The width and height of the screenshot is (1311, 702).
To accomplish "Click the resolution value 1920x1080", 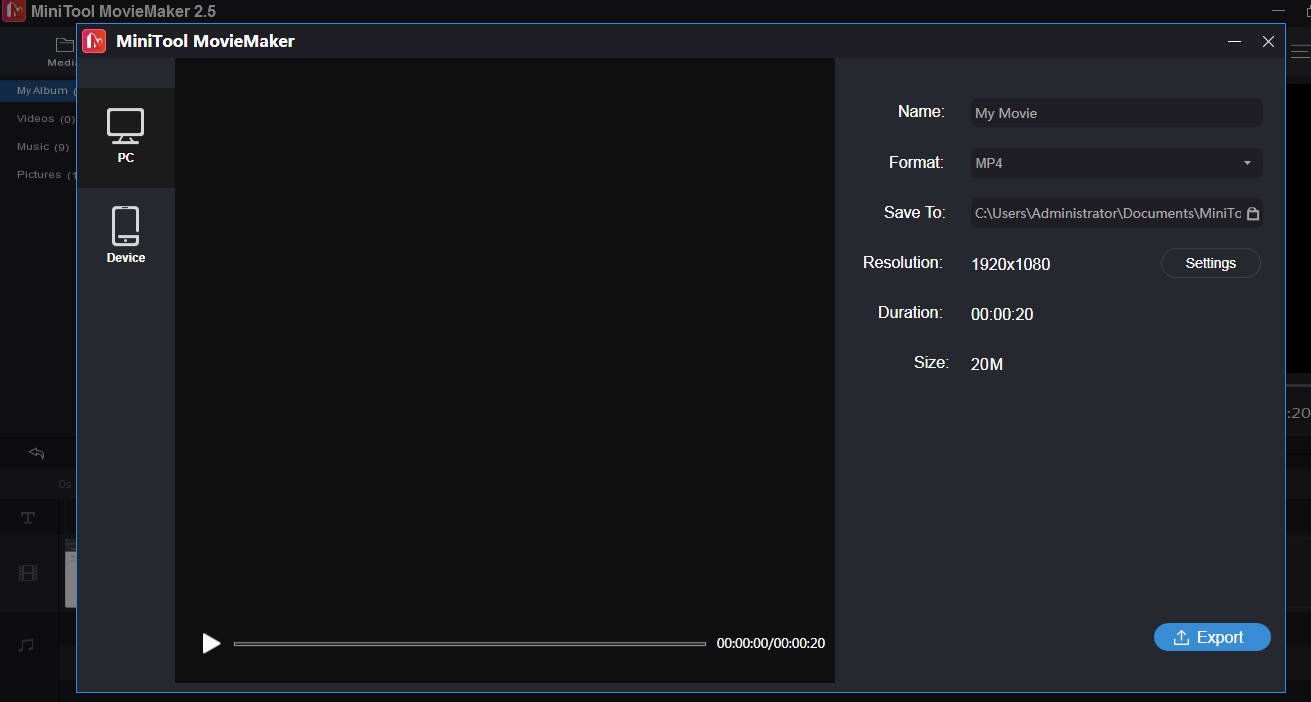I will tap(1010, 264).
